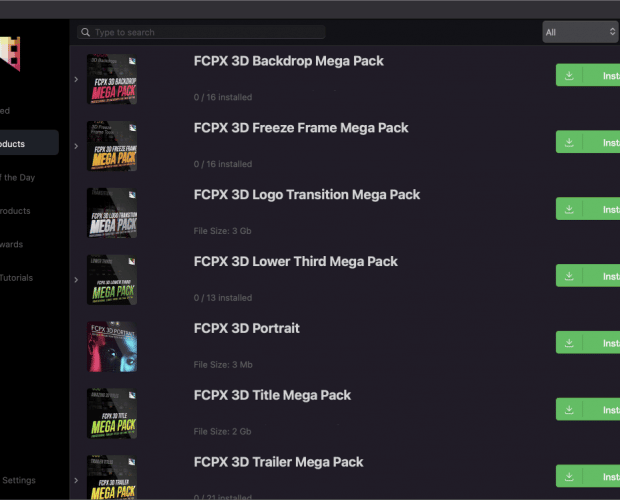Click download icon for FCPX 3D Portrait
620x500 pixels.
pos(569,342)
